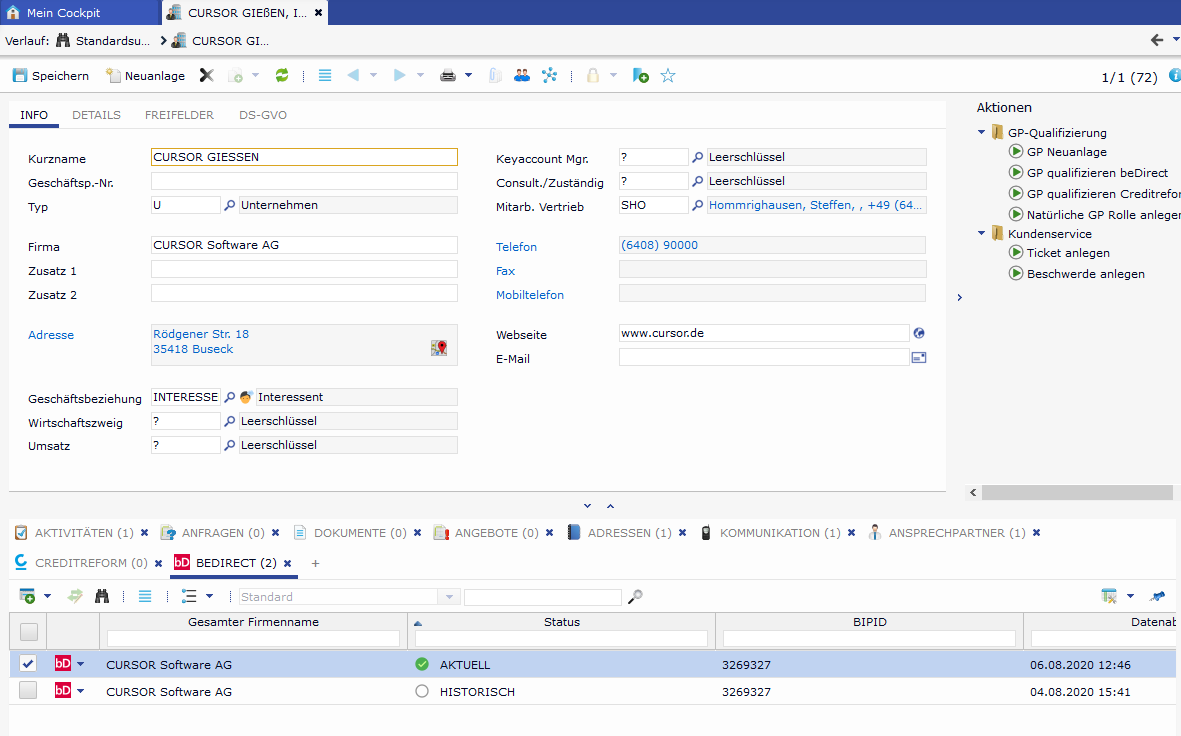The width and height of the screenshot is (1181, 736).
Task: Click the delete X icon in toolbar
Action: (206, 76)
